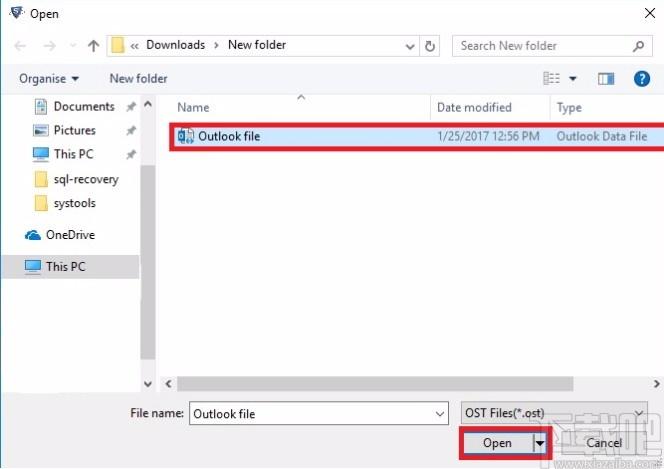Click the horizontal scrollbar right arrow
This screenshot has width=664, height=469.
click(x=656, y=384)
